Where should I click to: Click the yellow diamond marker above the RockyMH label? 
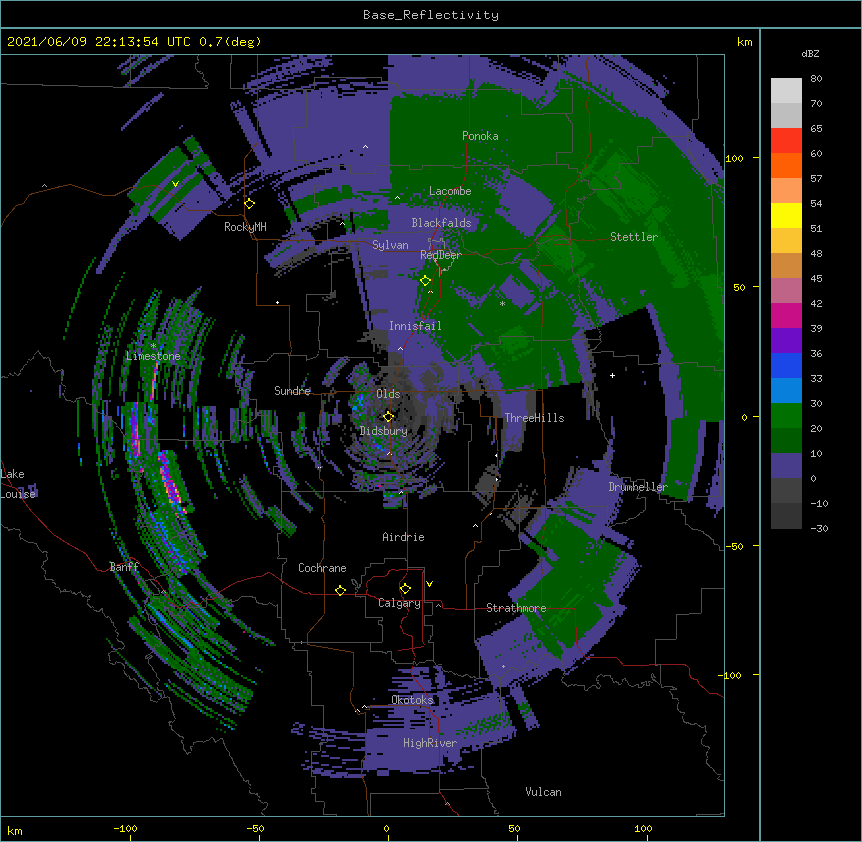pos(250,204)
